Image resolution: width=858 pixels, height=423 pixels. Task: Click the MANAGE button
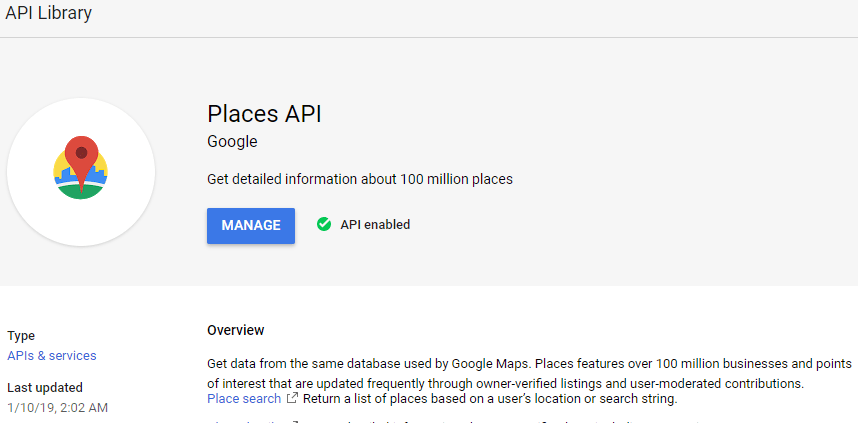[x=251, y=225]
